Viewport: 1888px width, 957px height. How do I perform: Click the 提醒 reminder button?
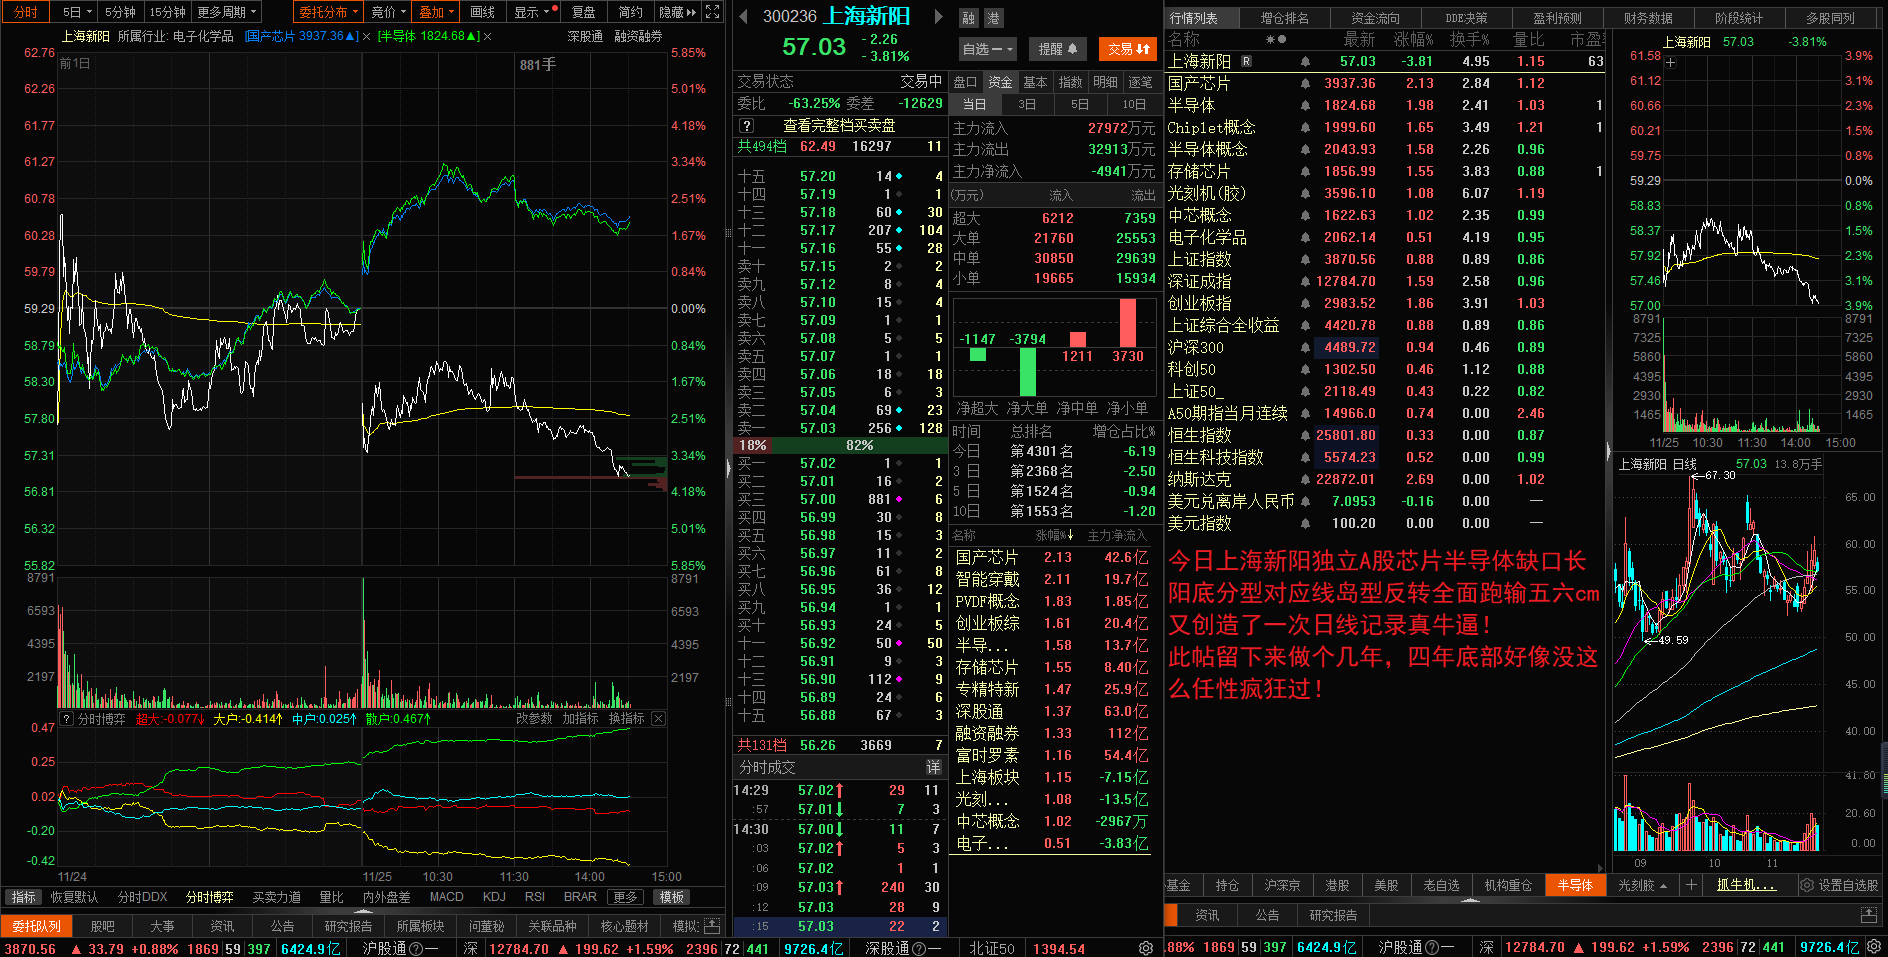coord(1057,48)
